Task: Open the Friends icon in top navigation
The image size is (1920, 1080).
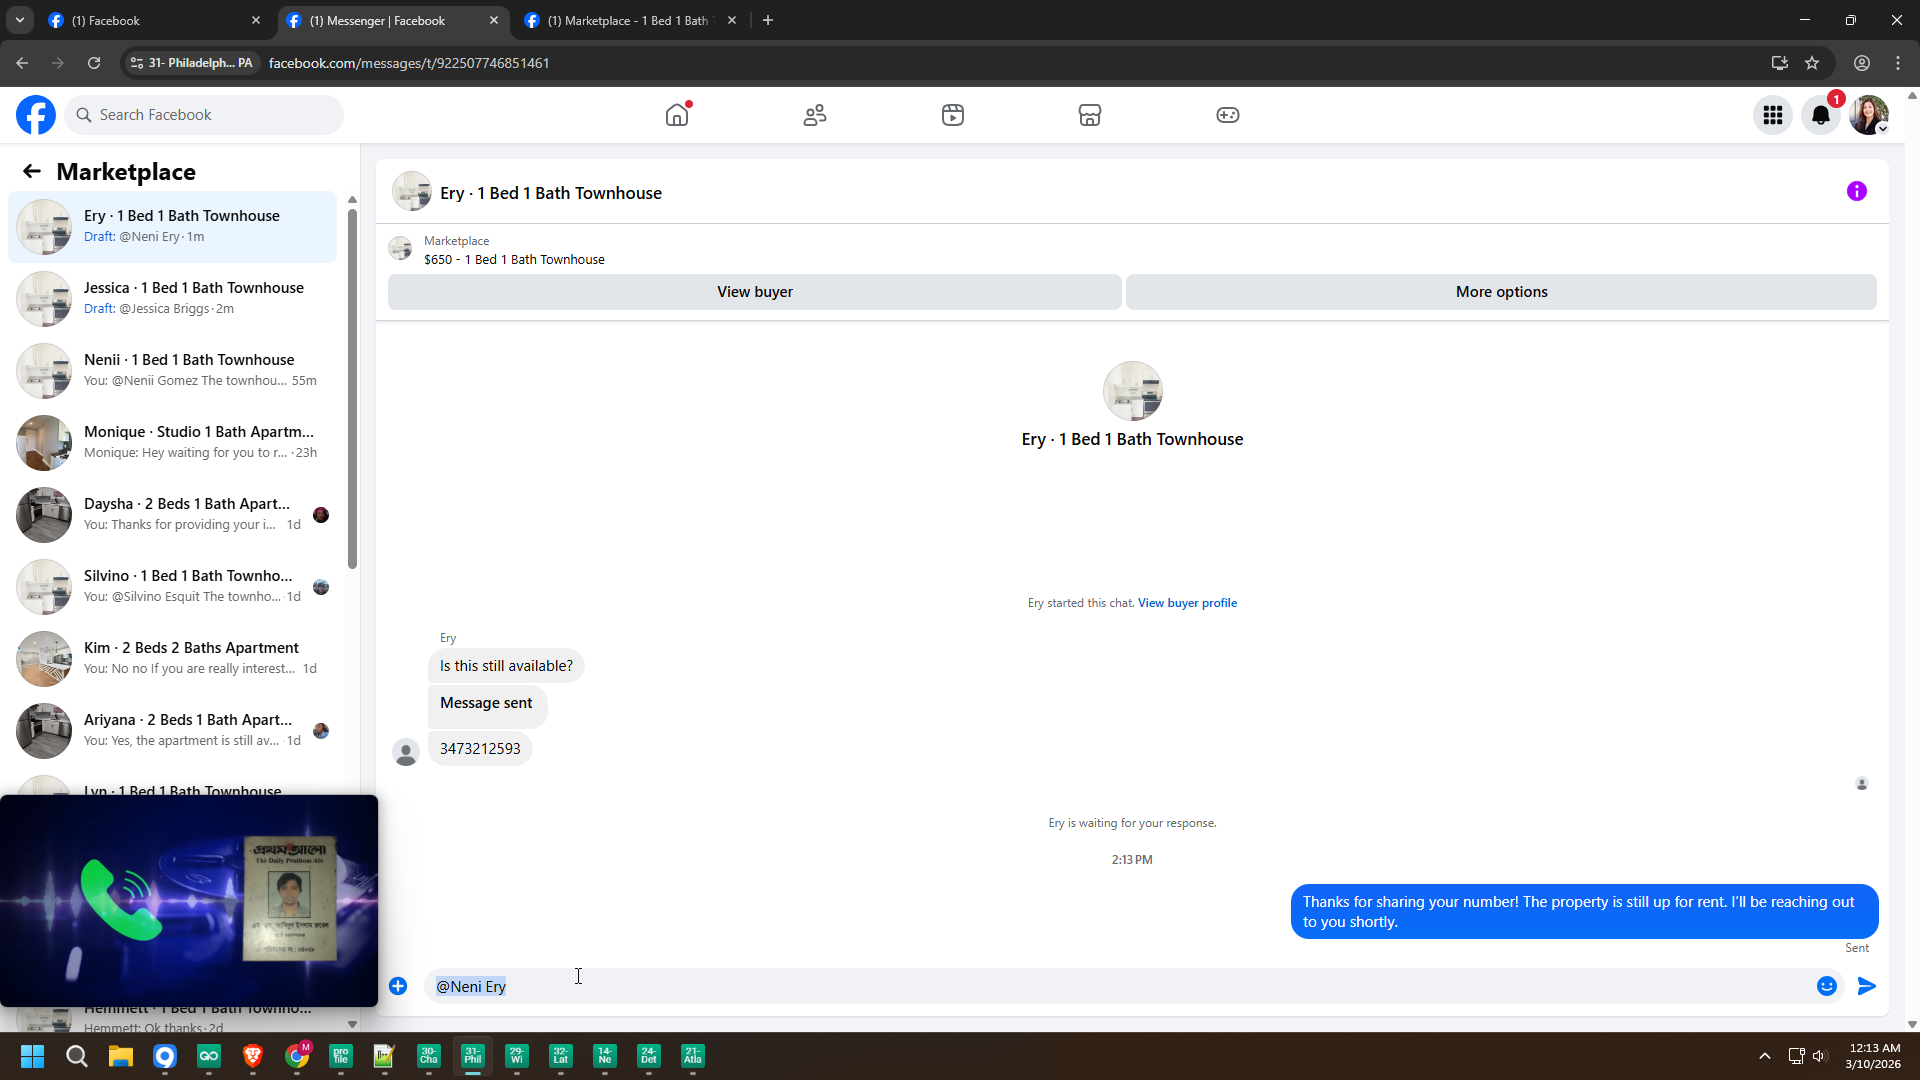Action: 815,115
